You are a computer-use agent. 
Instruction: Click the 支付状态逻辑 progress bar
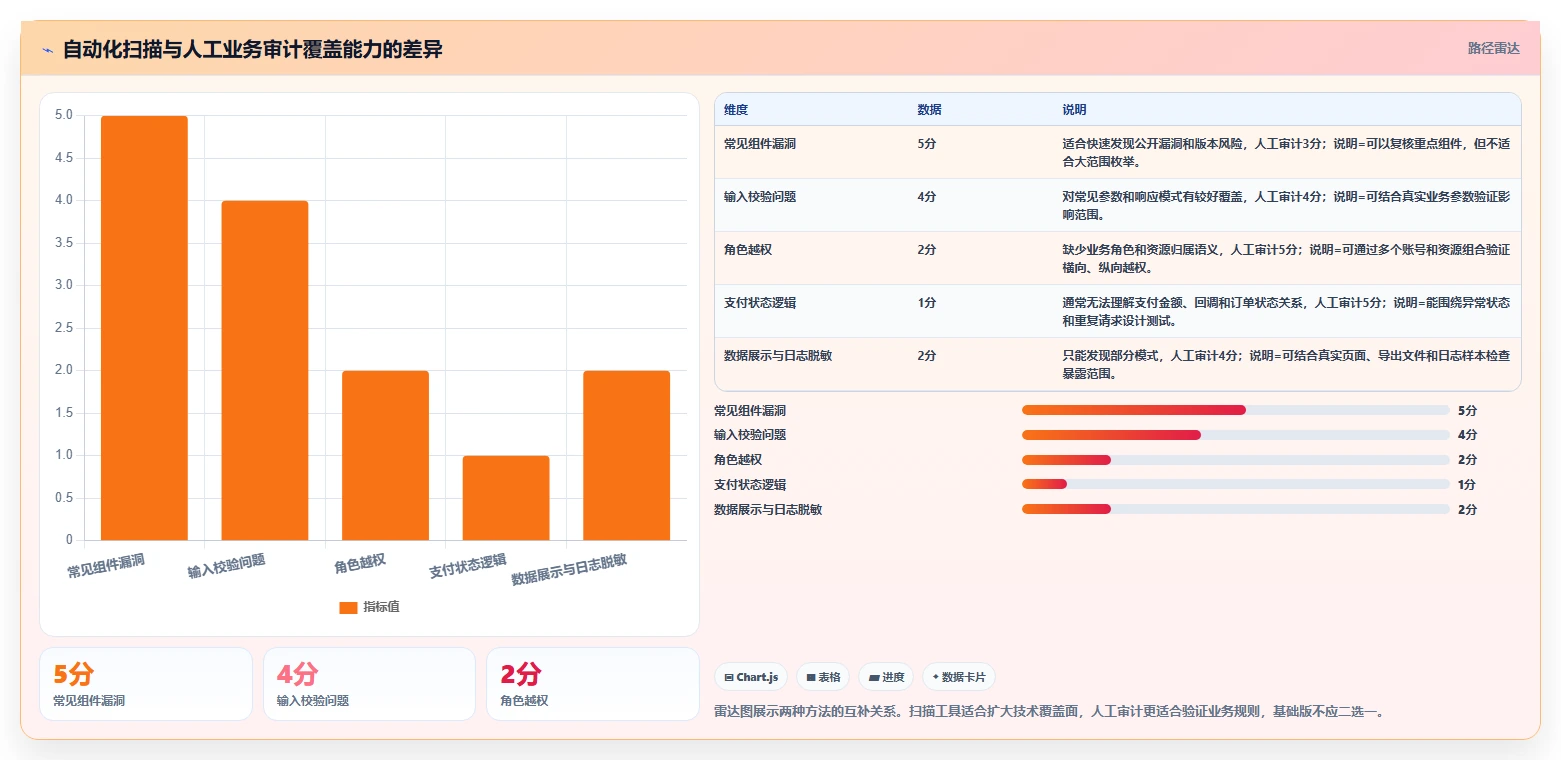(1235, 484)
